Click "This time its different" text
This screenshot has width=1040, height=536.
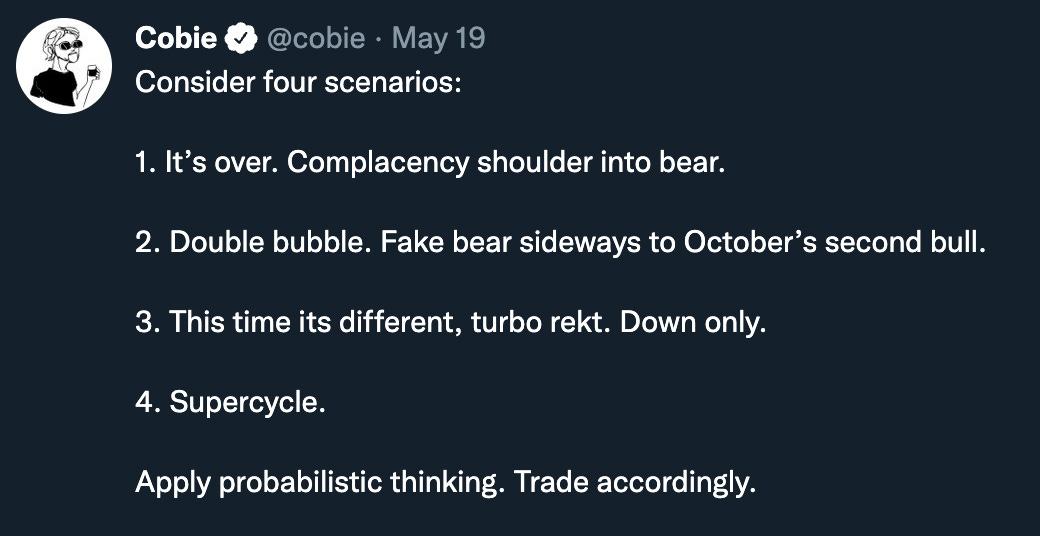tap(309, 321)
